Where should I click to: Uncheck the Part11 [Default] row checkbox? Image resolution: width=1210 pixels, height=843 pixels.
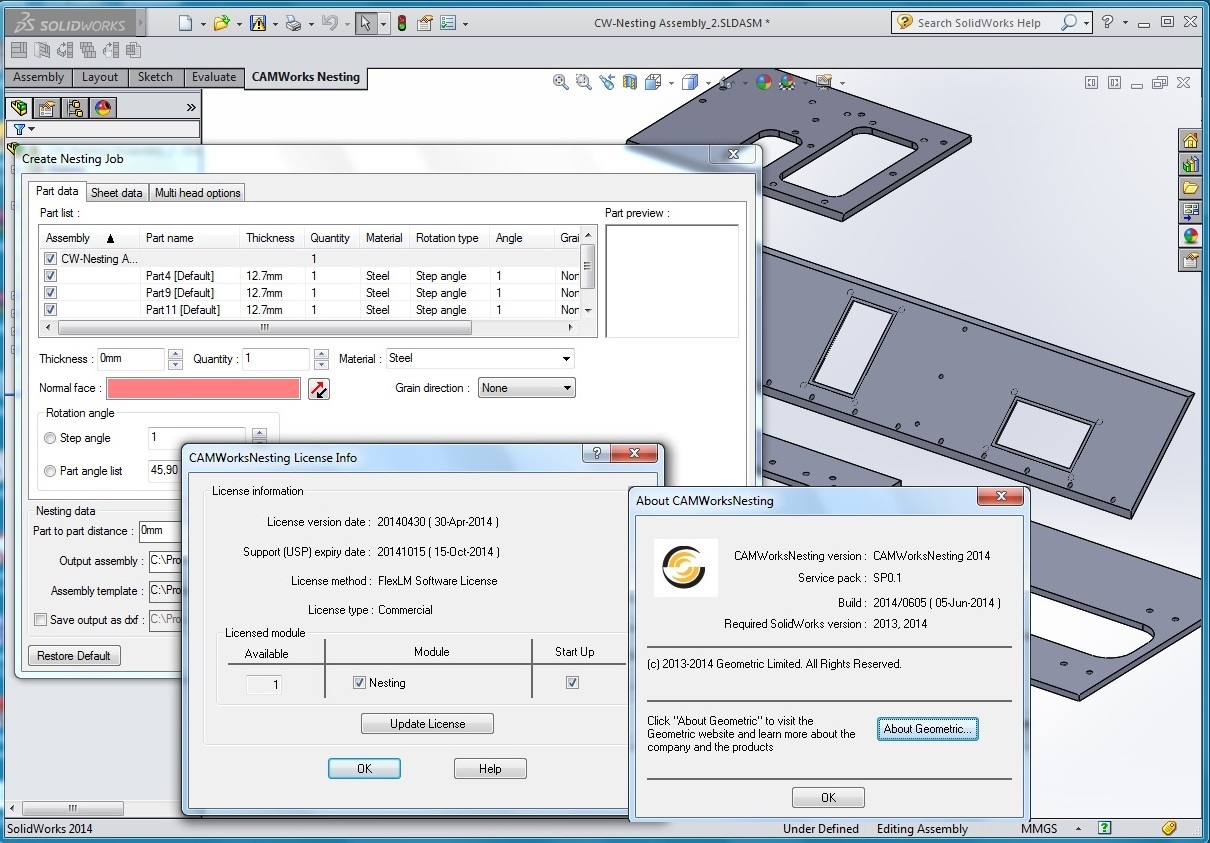pos(51,310)
